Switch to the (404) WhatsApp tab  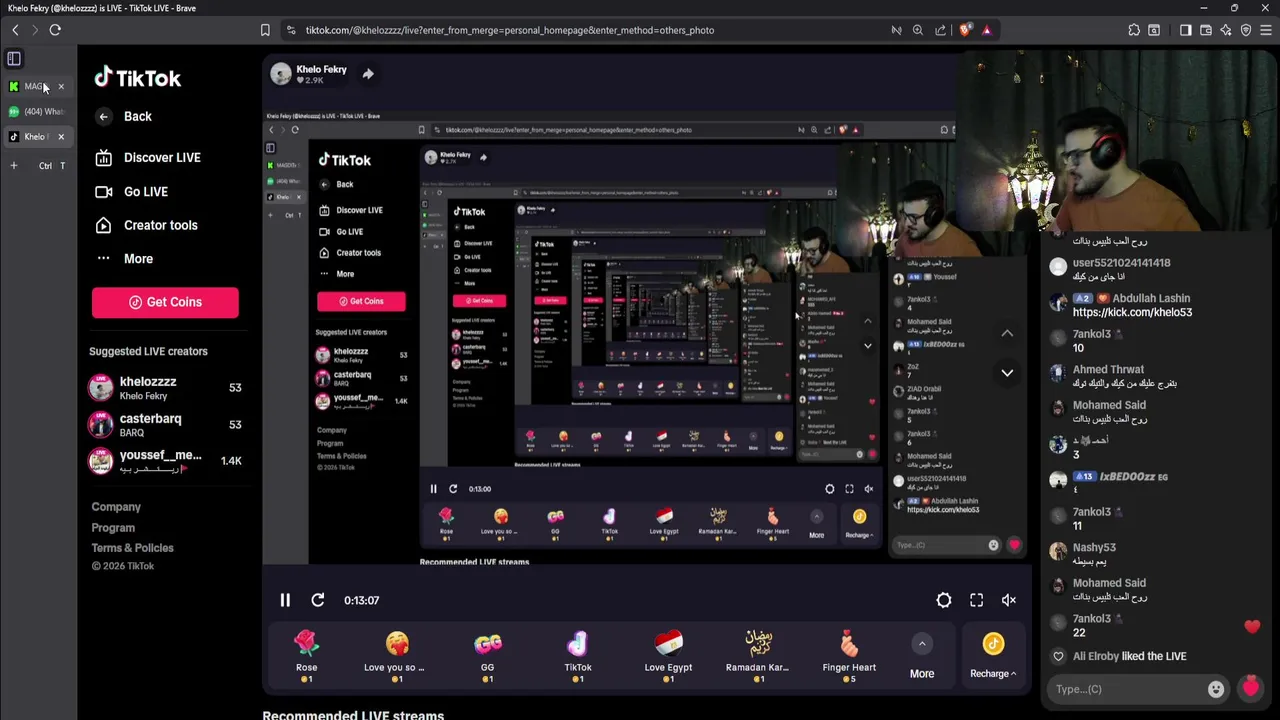pos(37,112)
